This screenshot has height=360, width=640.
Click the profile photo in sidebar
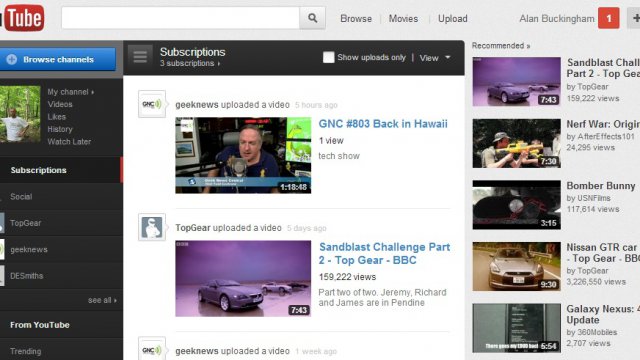[x=20, y=114]
